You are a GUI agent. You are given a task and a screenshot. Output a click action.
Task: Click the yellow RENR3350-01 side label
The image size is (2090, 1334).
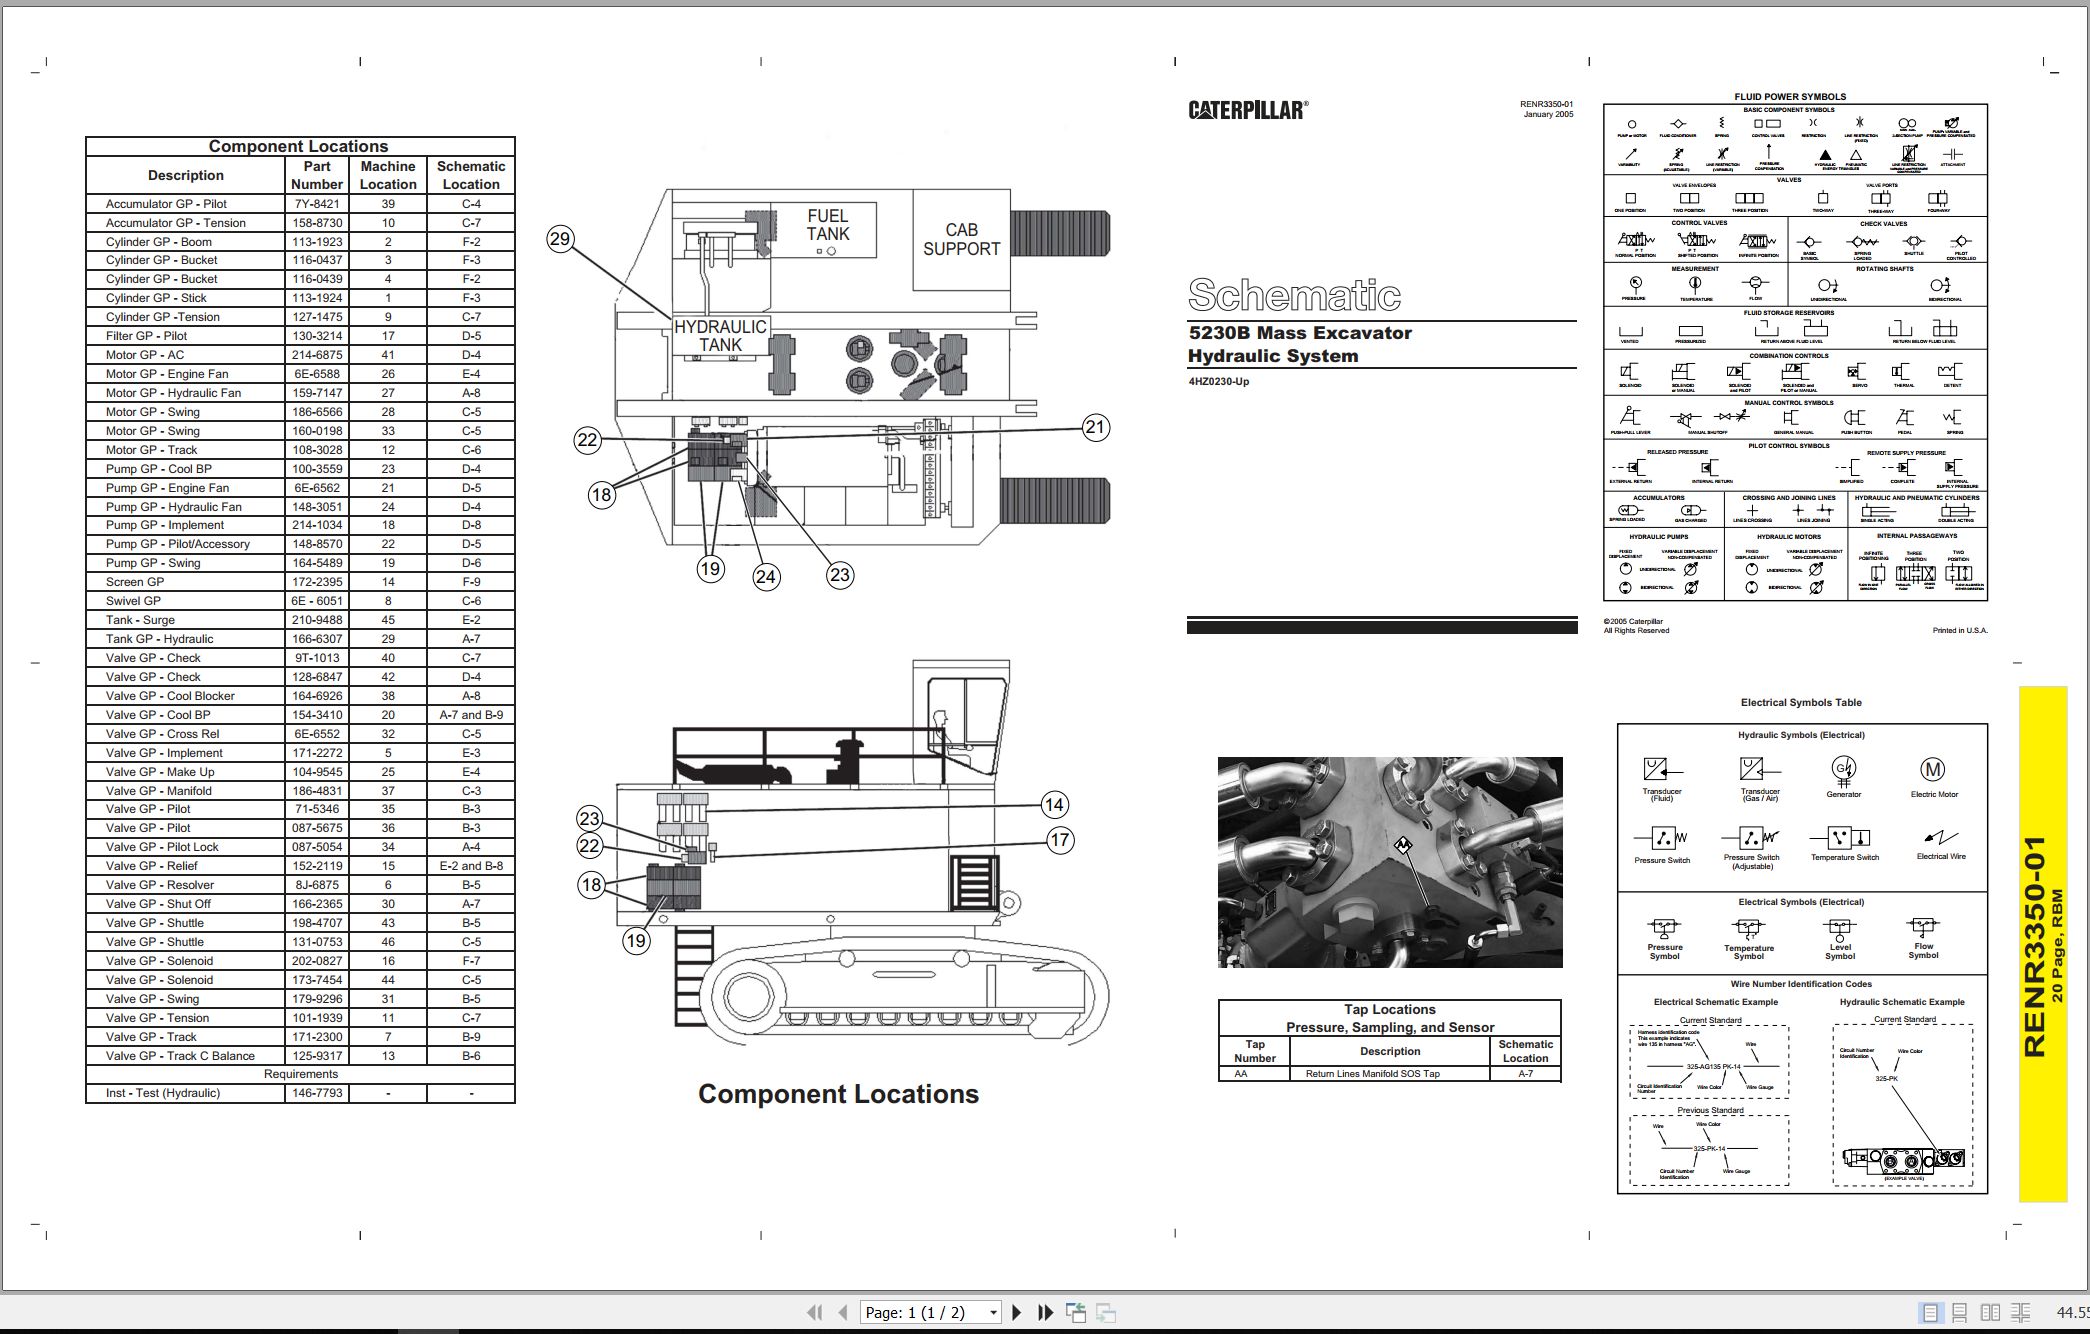[x=2043, y=945]
